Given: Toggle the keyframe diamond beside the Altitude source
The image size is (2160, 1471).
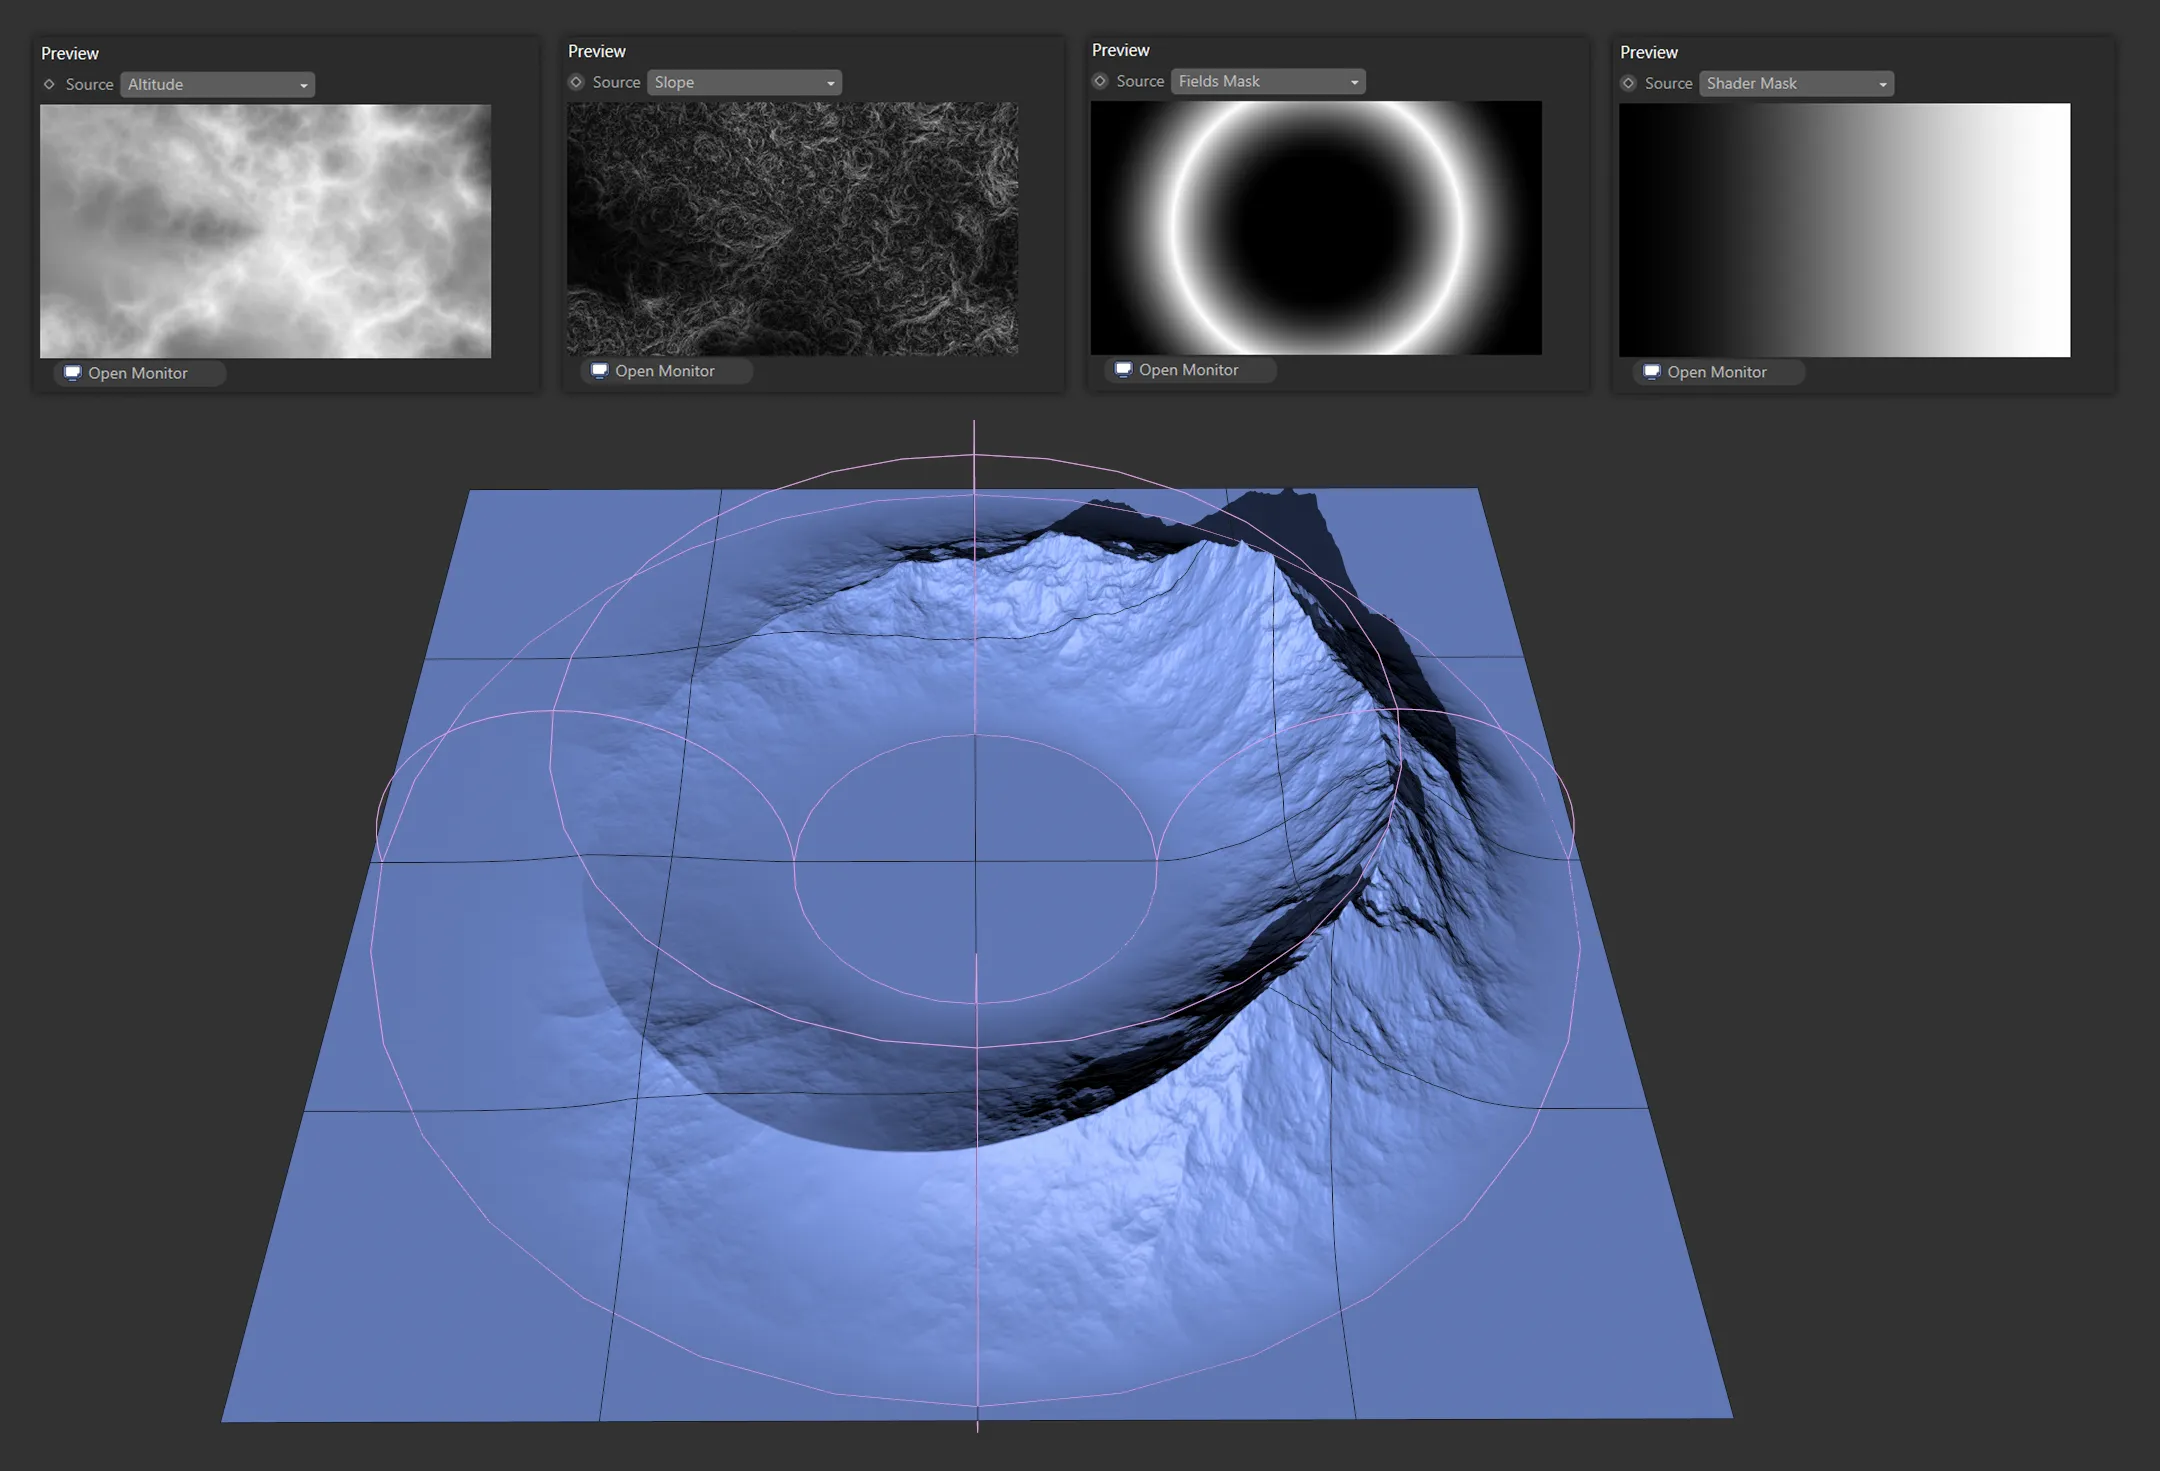Looking at the screenshot, I should click(49, 85).
